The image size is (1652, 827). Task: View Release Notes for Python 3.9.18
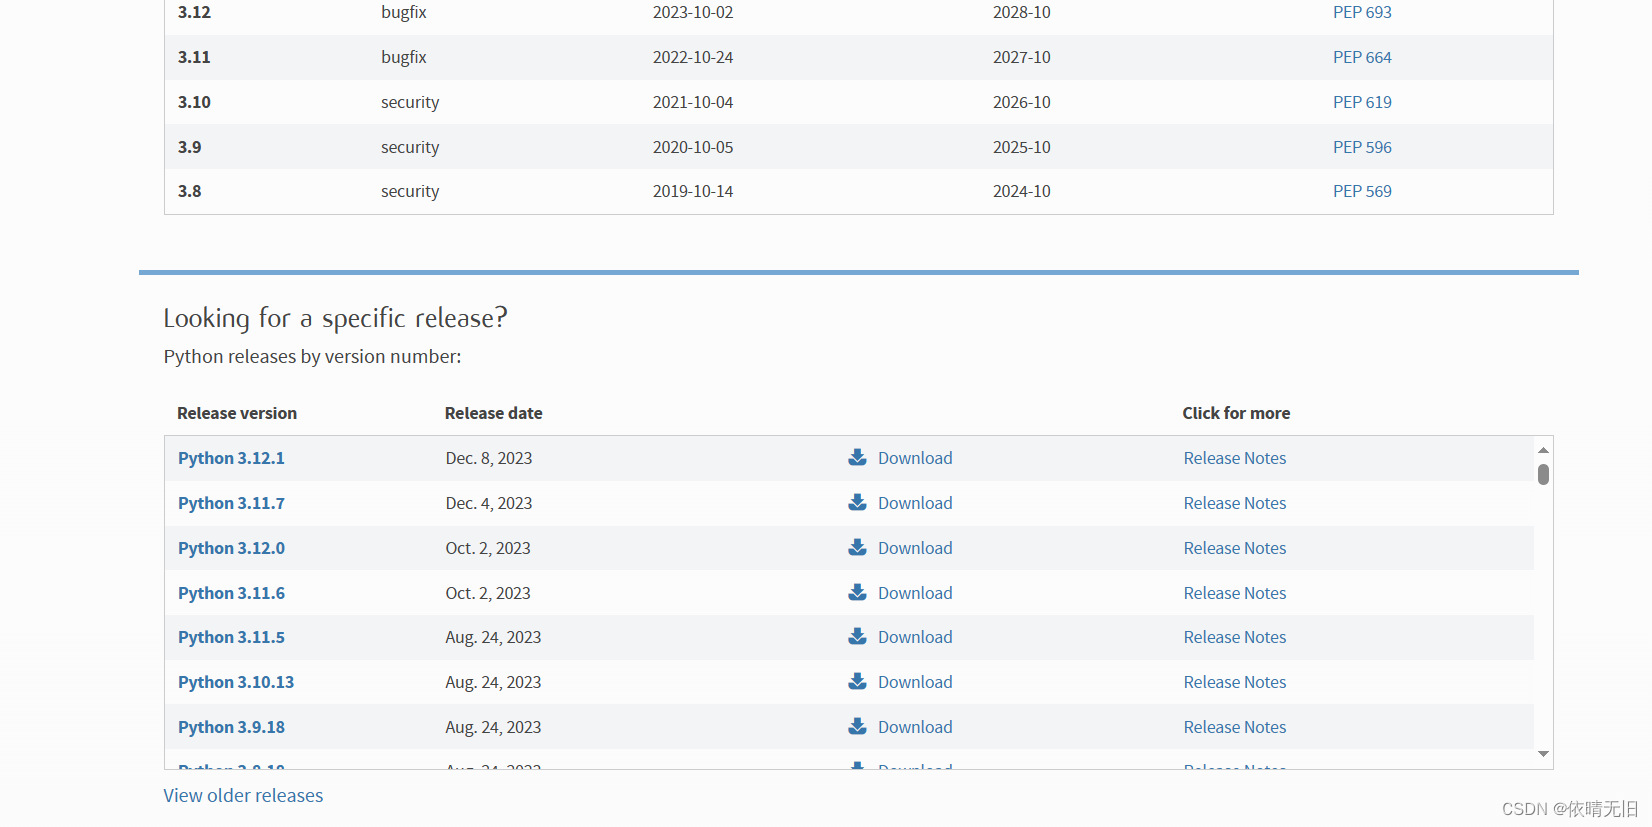point(1235,727)
